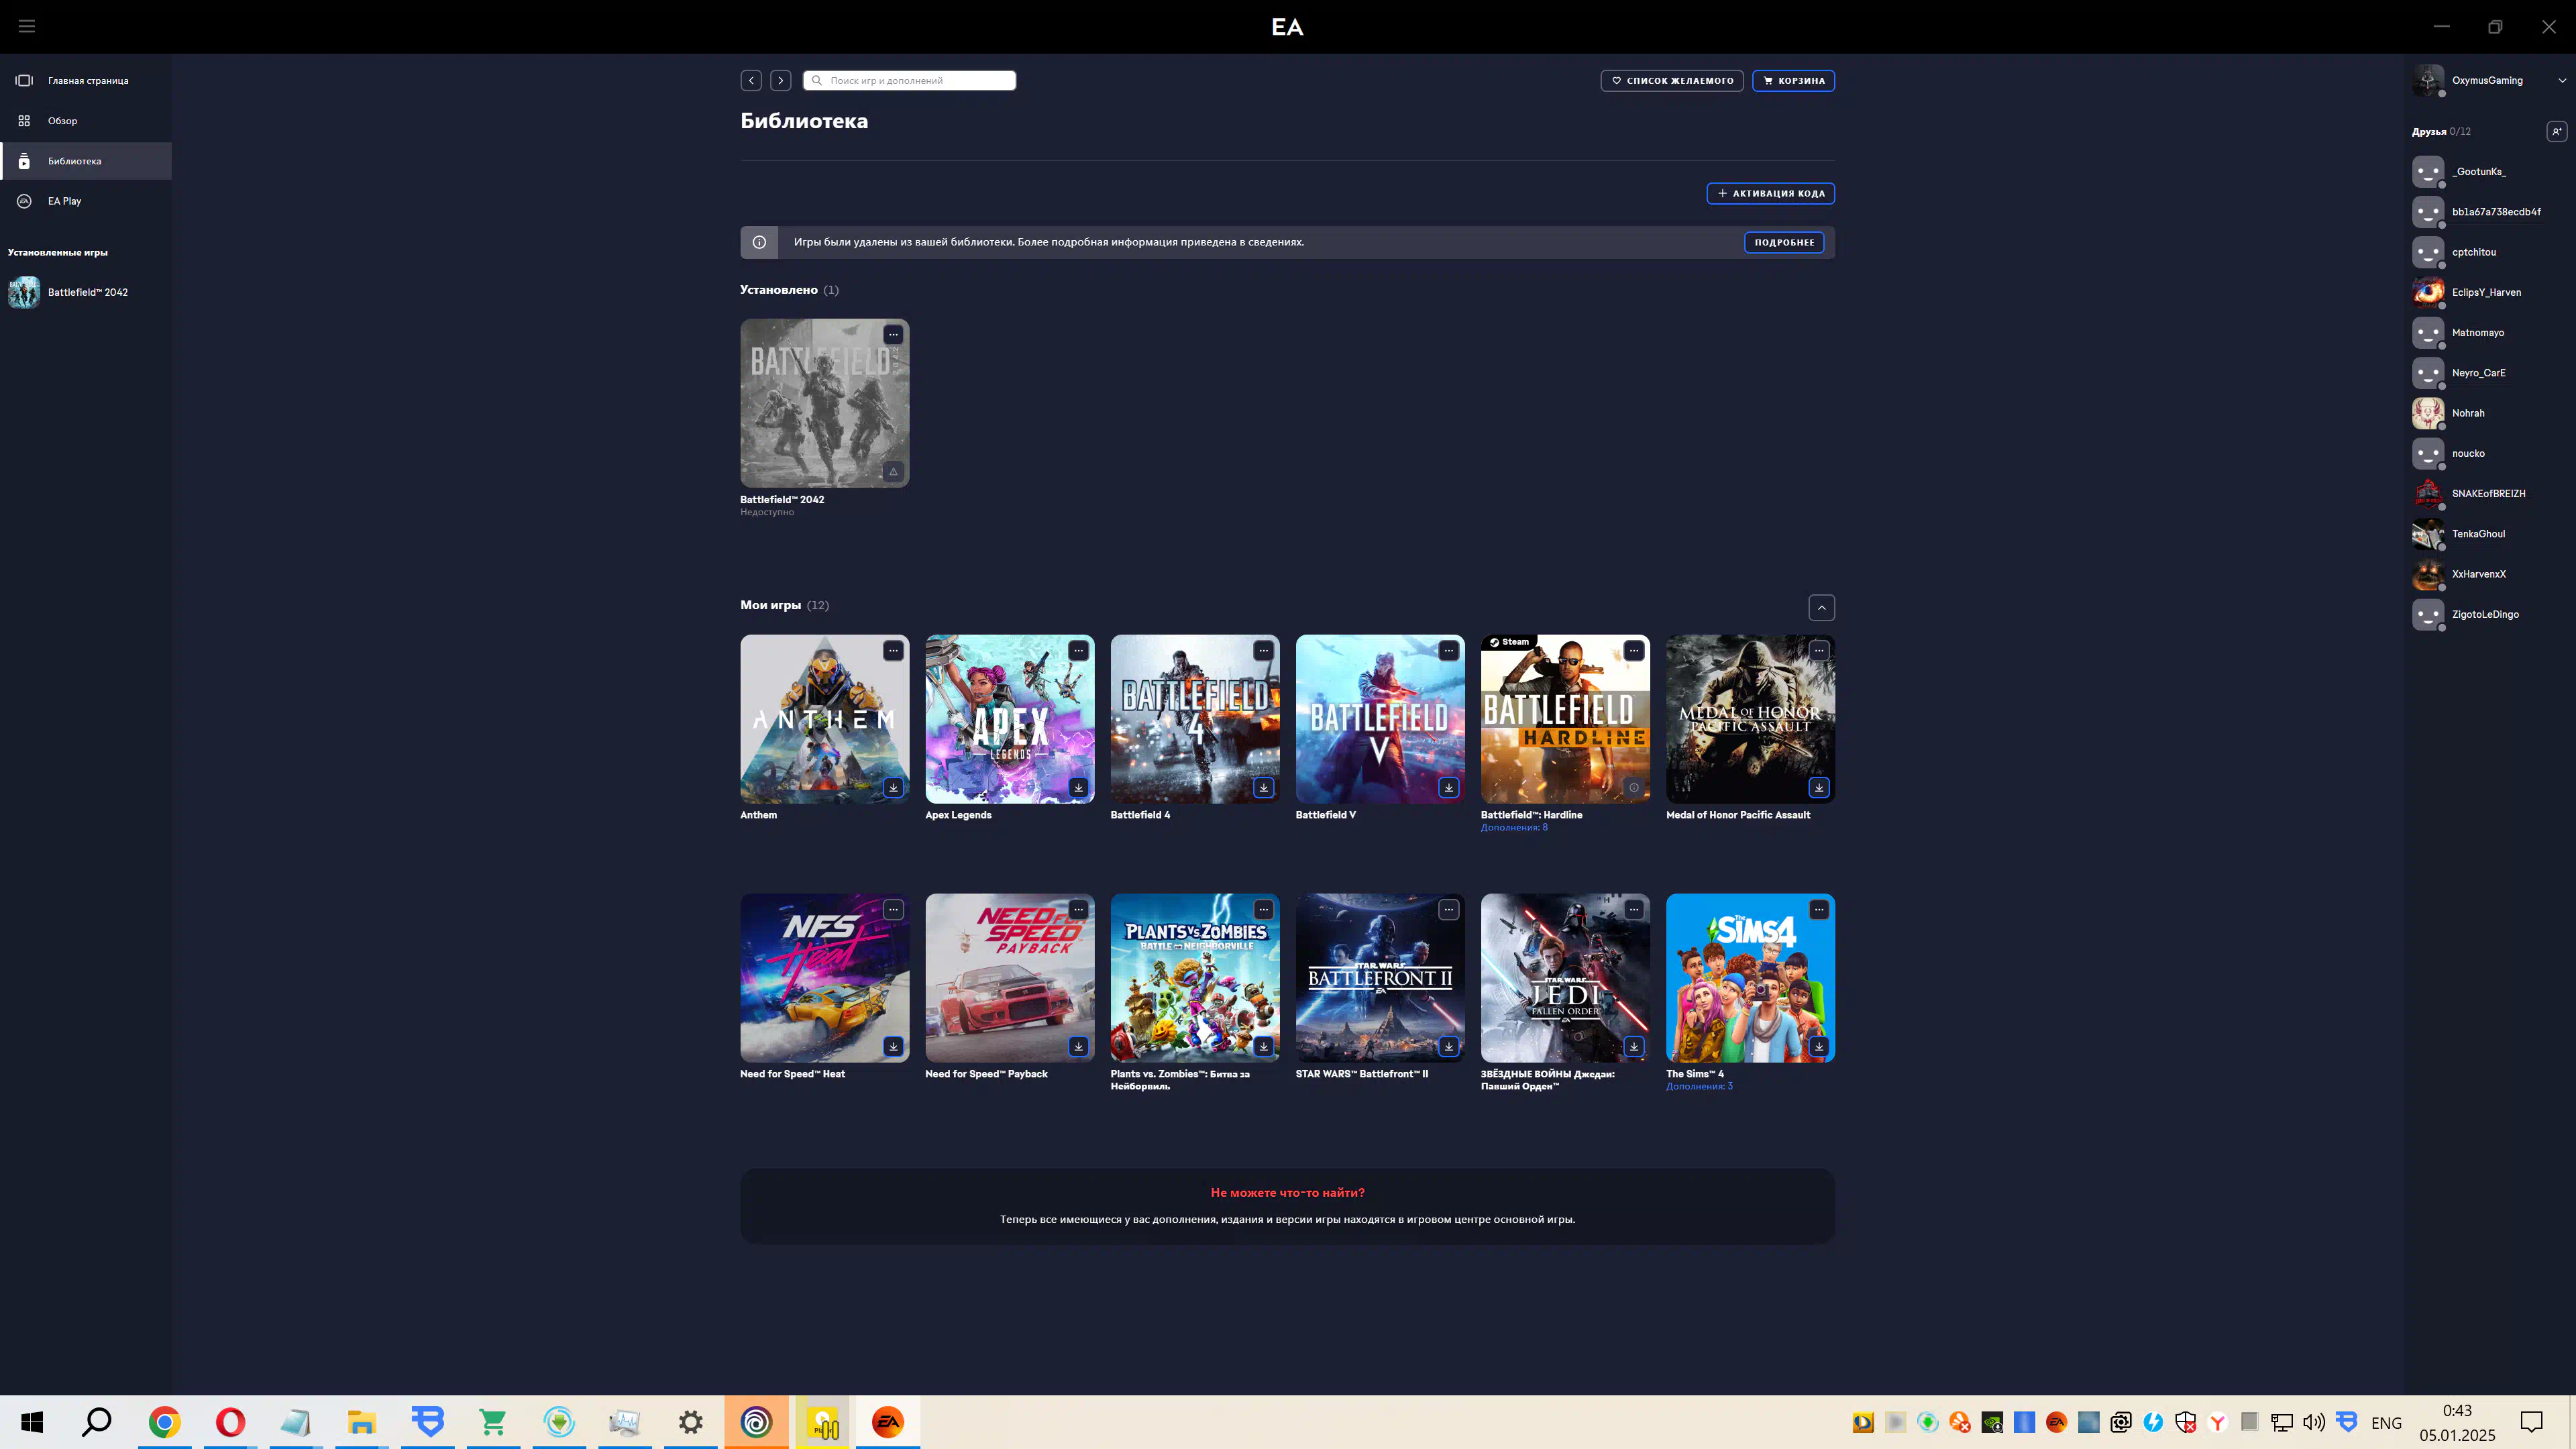Open the Корзина cart
Screen dimensions: 2576x1449
(1793, 80)
